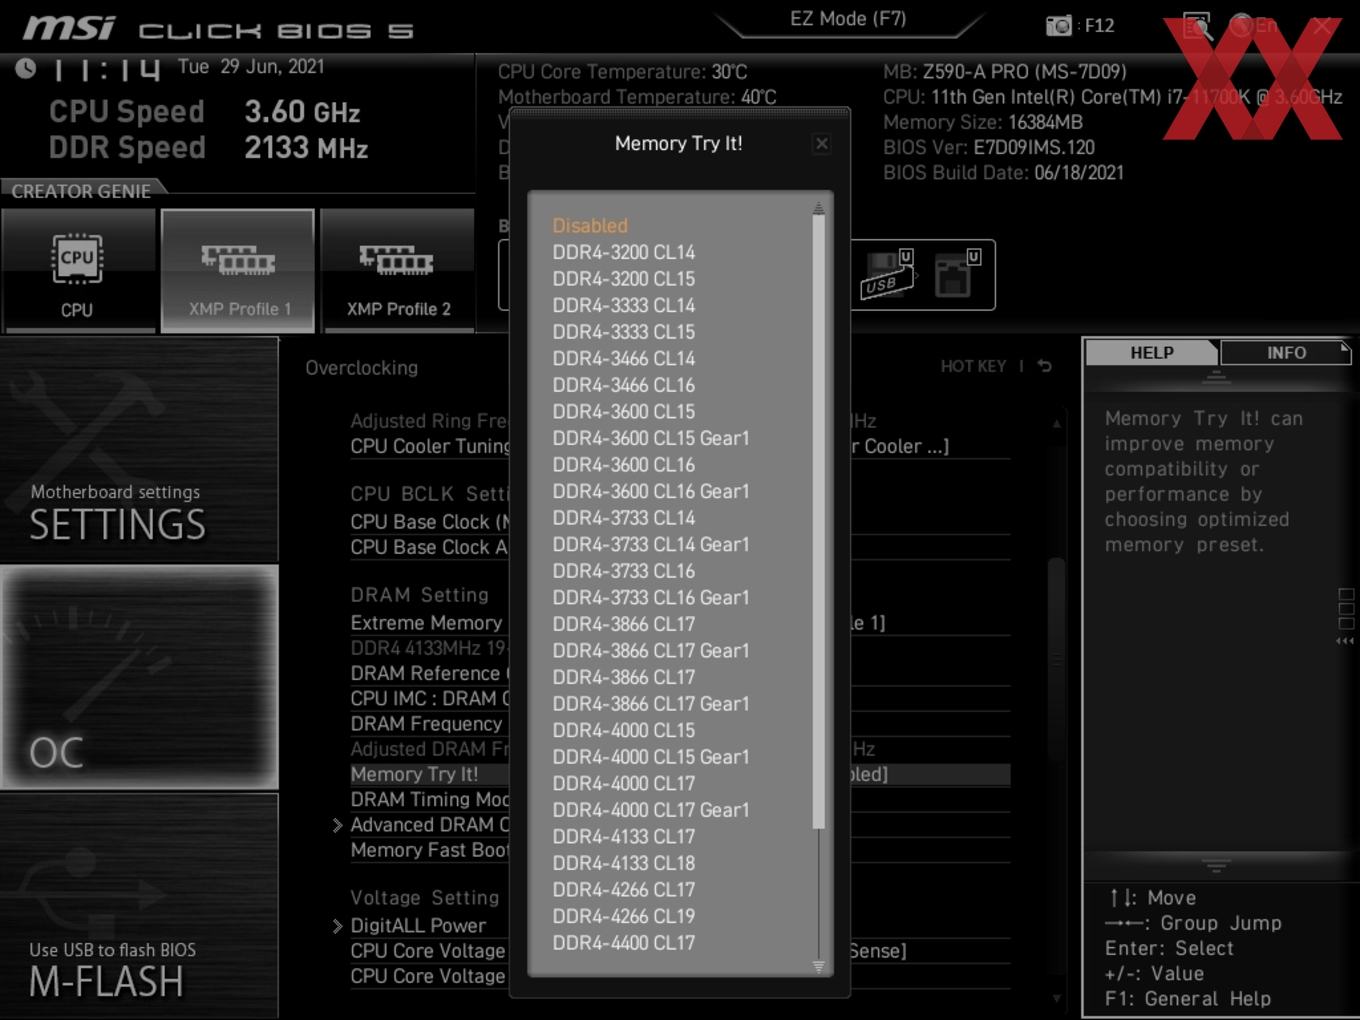Screen dimensions: 1360x1020
Task: Click the HOT KEY label
Action: (973, 366)
